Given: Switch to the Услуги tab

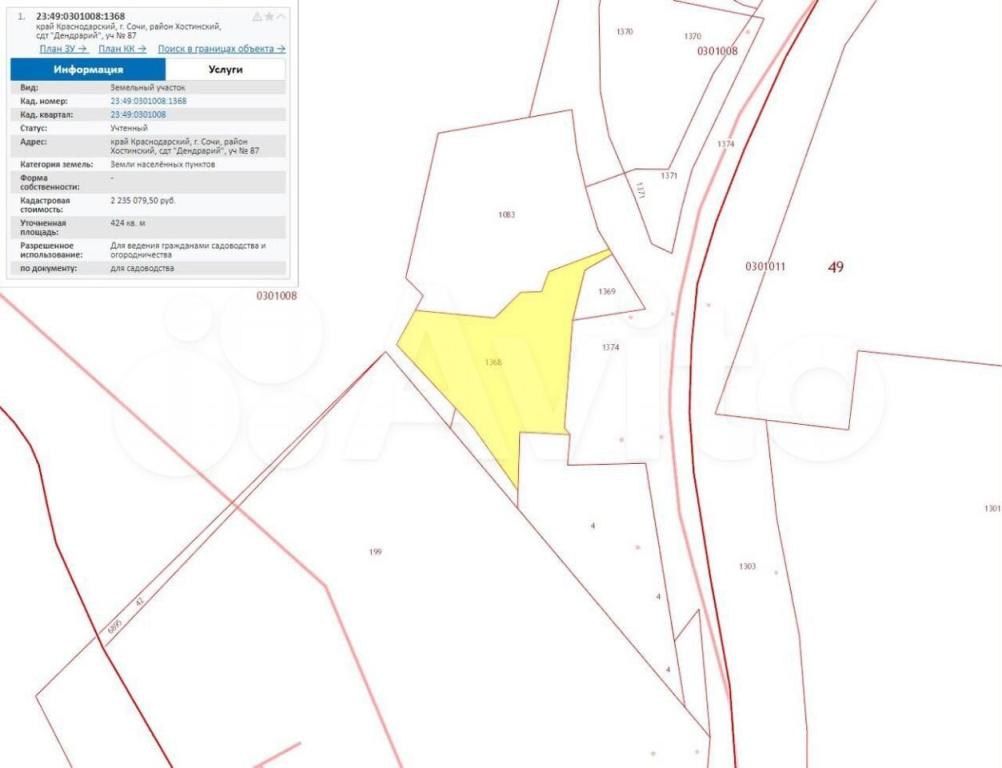Looking at the screenshot, I should [225, 70].
